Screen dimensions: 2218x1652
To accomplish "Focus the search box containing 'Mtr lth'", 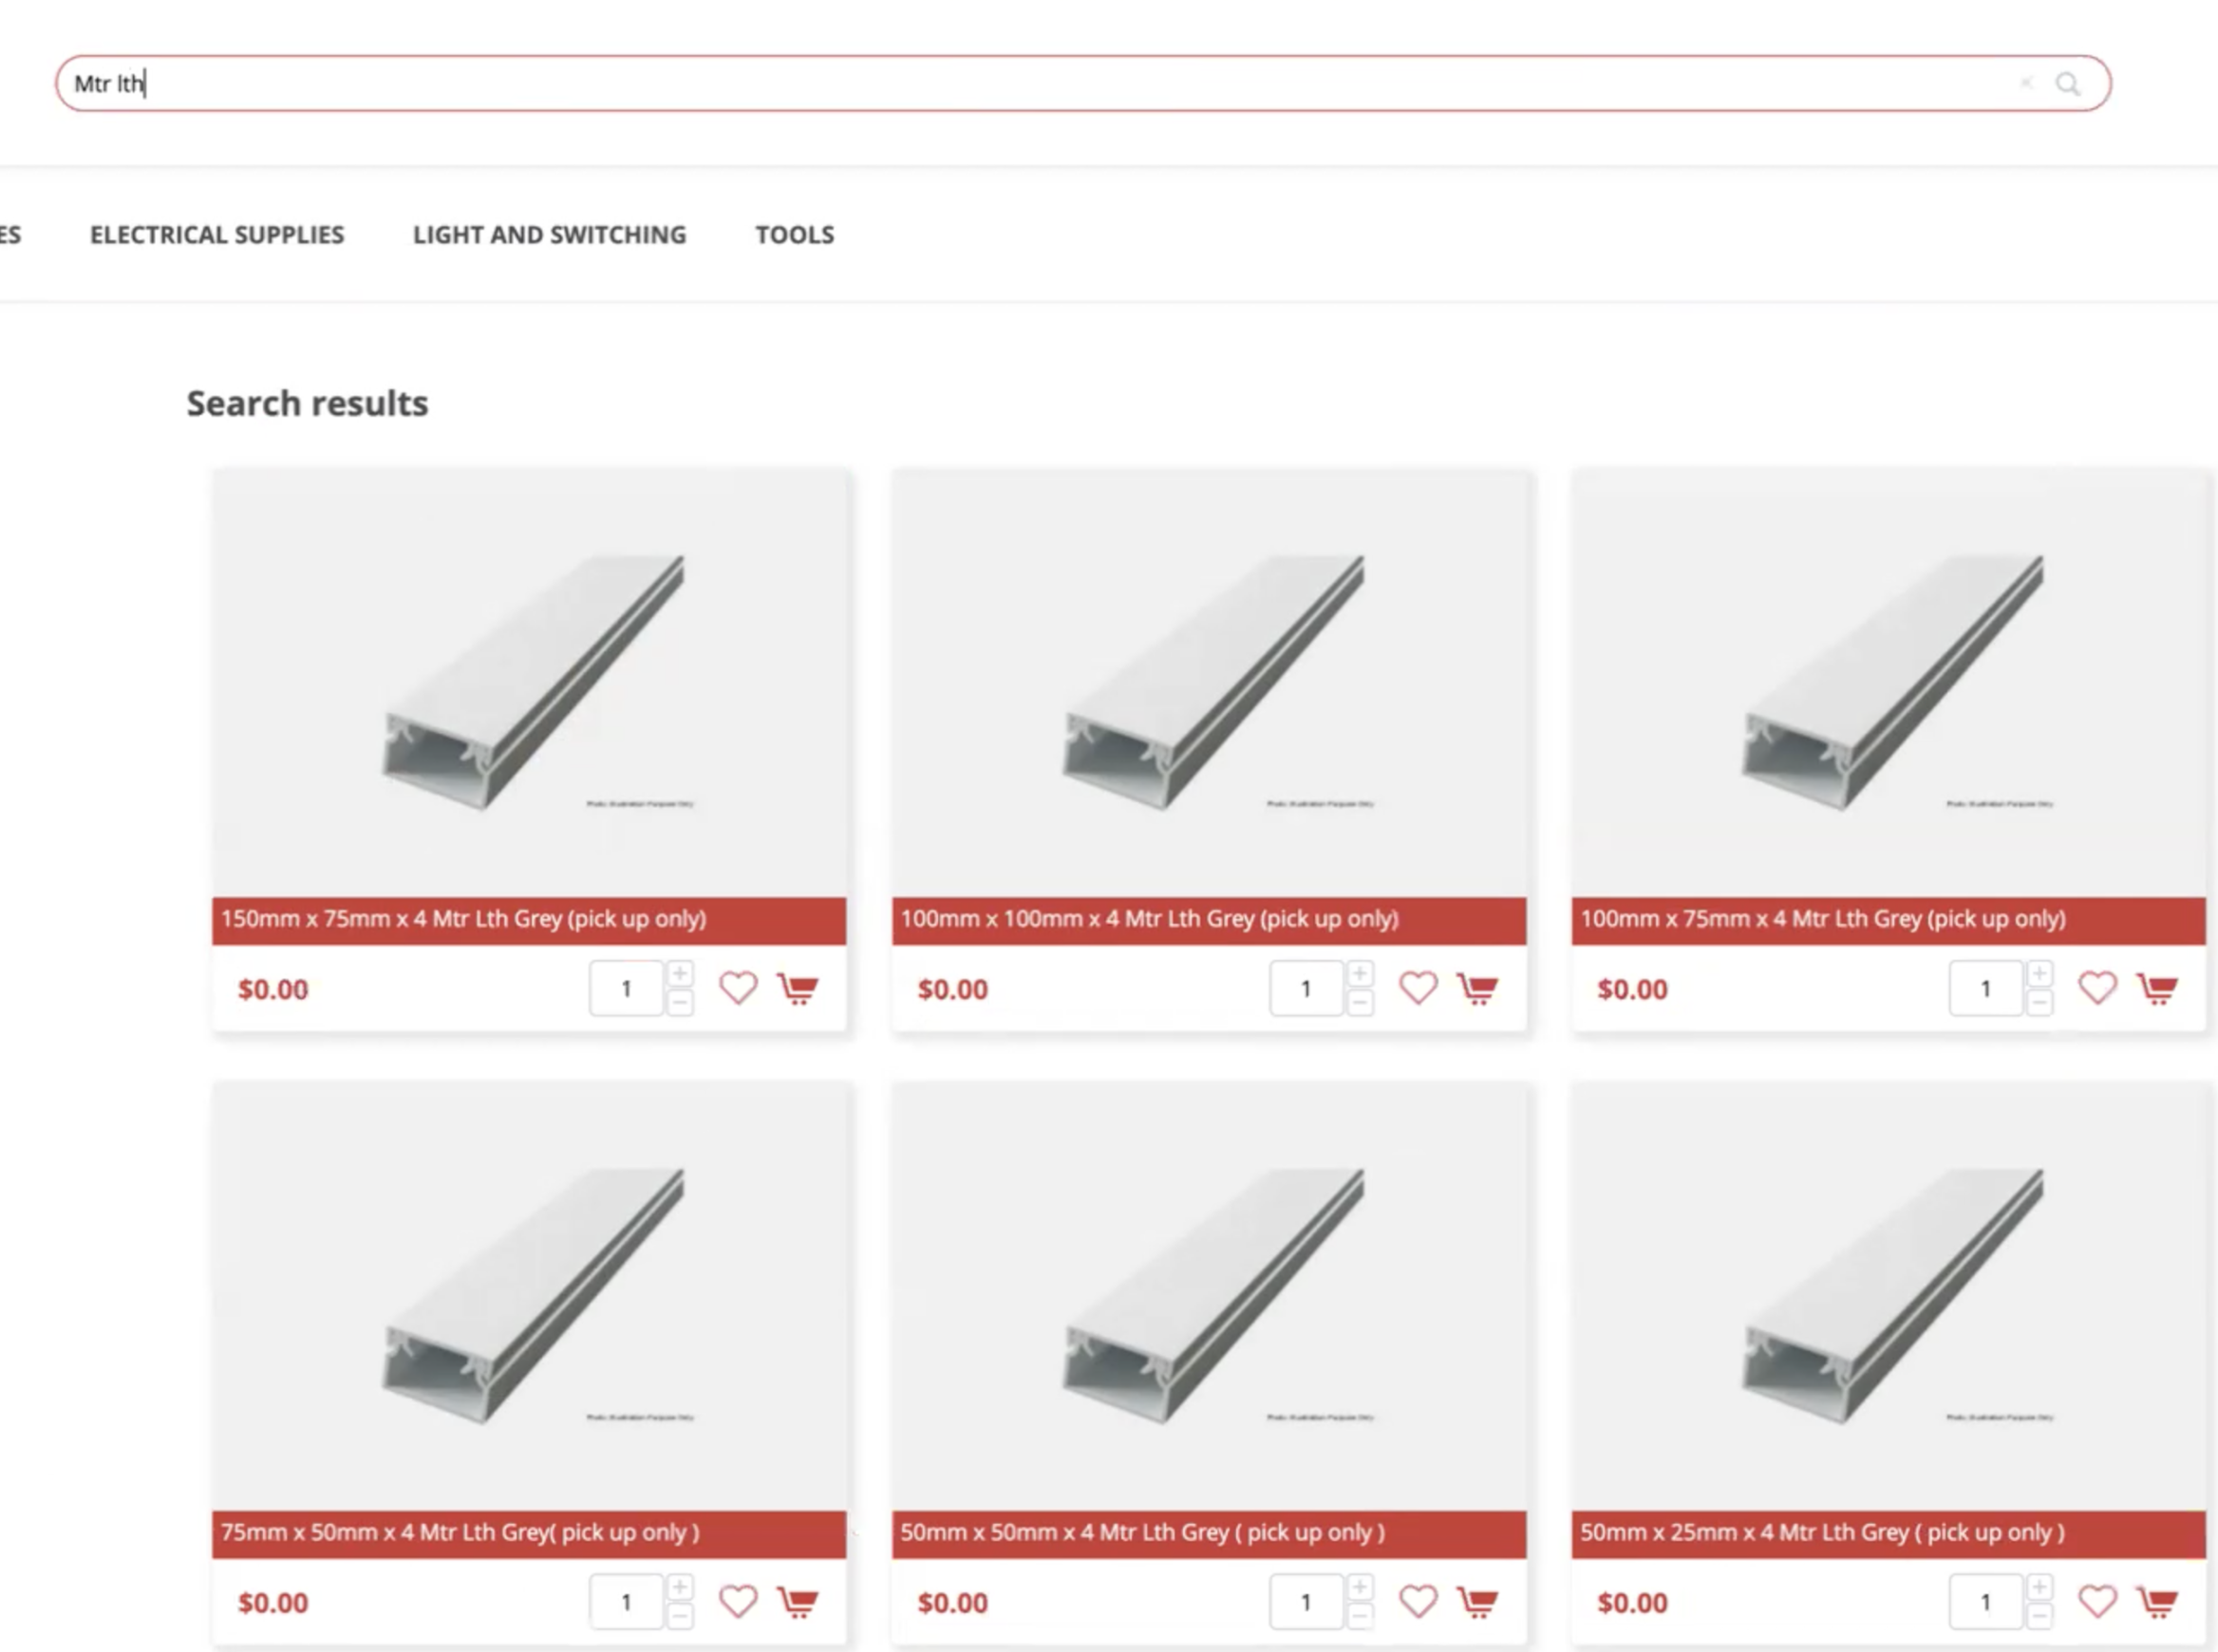I will tap(1083, 83).
